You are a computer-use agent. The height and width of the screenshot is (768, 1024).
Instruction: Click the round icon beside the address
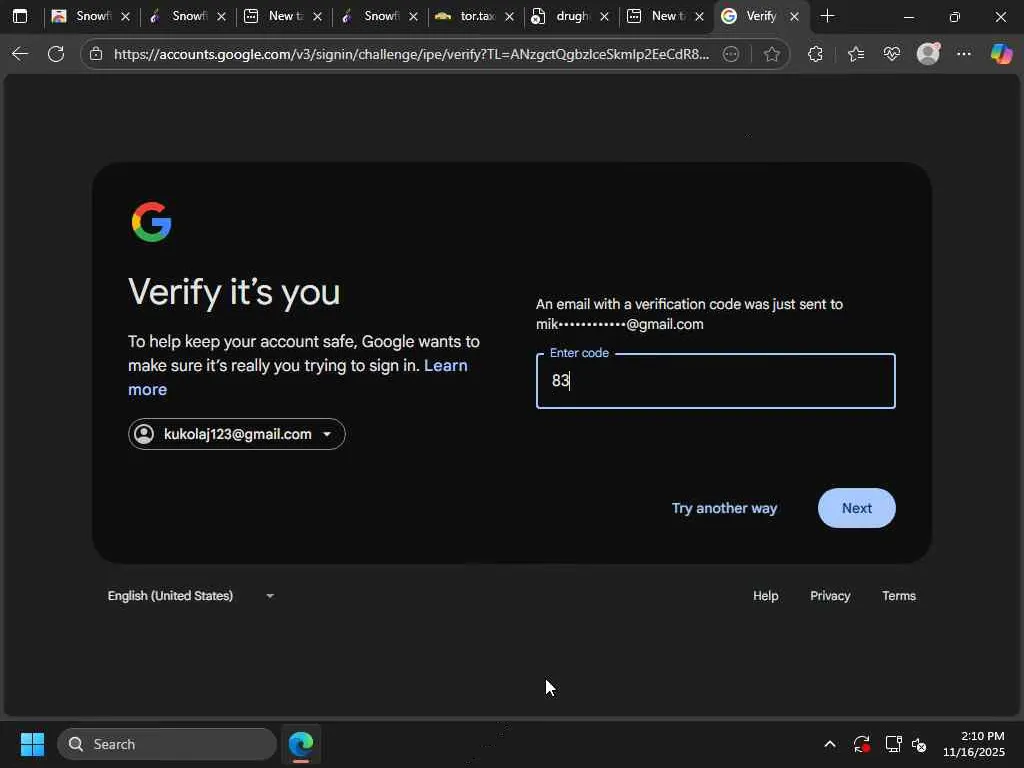[x=731, y=54]
